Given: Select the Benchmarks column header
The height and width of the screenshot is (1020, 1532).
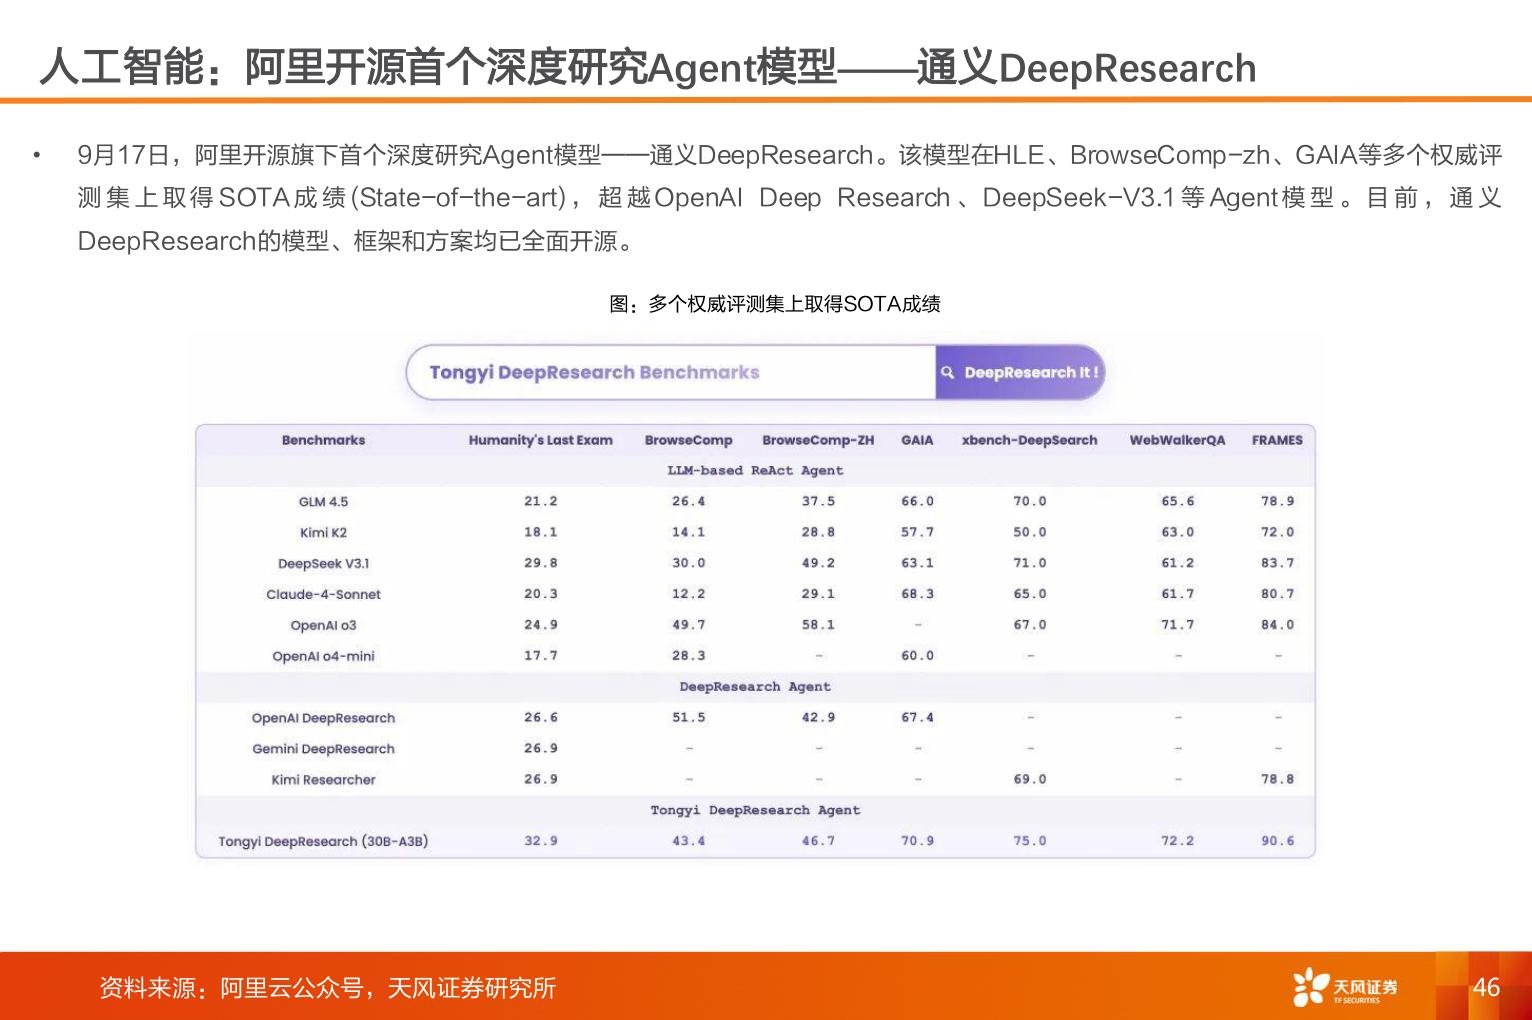Looking at the screenshot, I should [322, 440].
